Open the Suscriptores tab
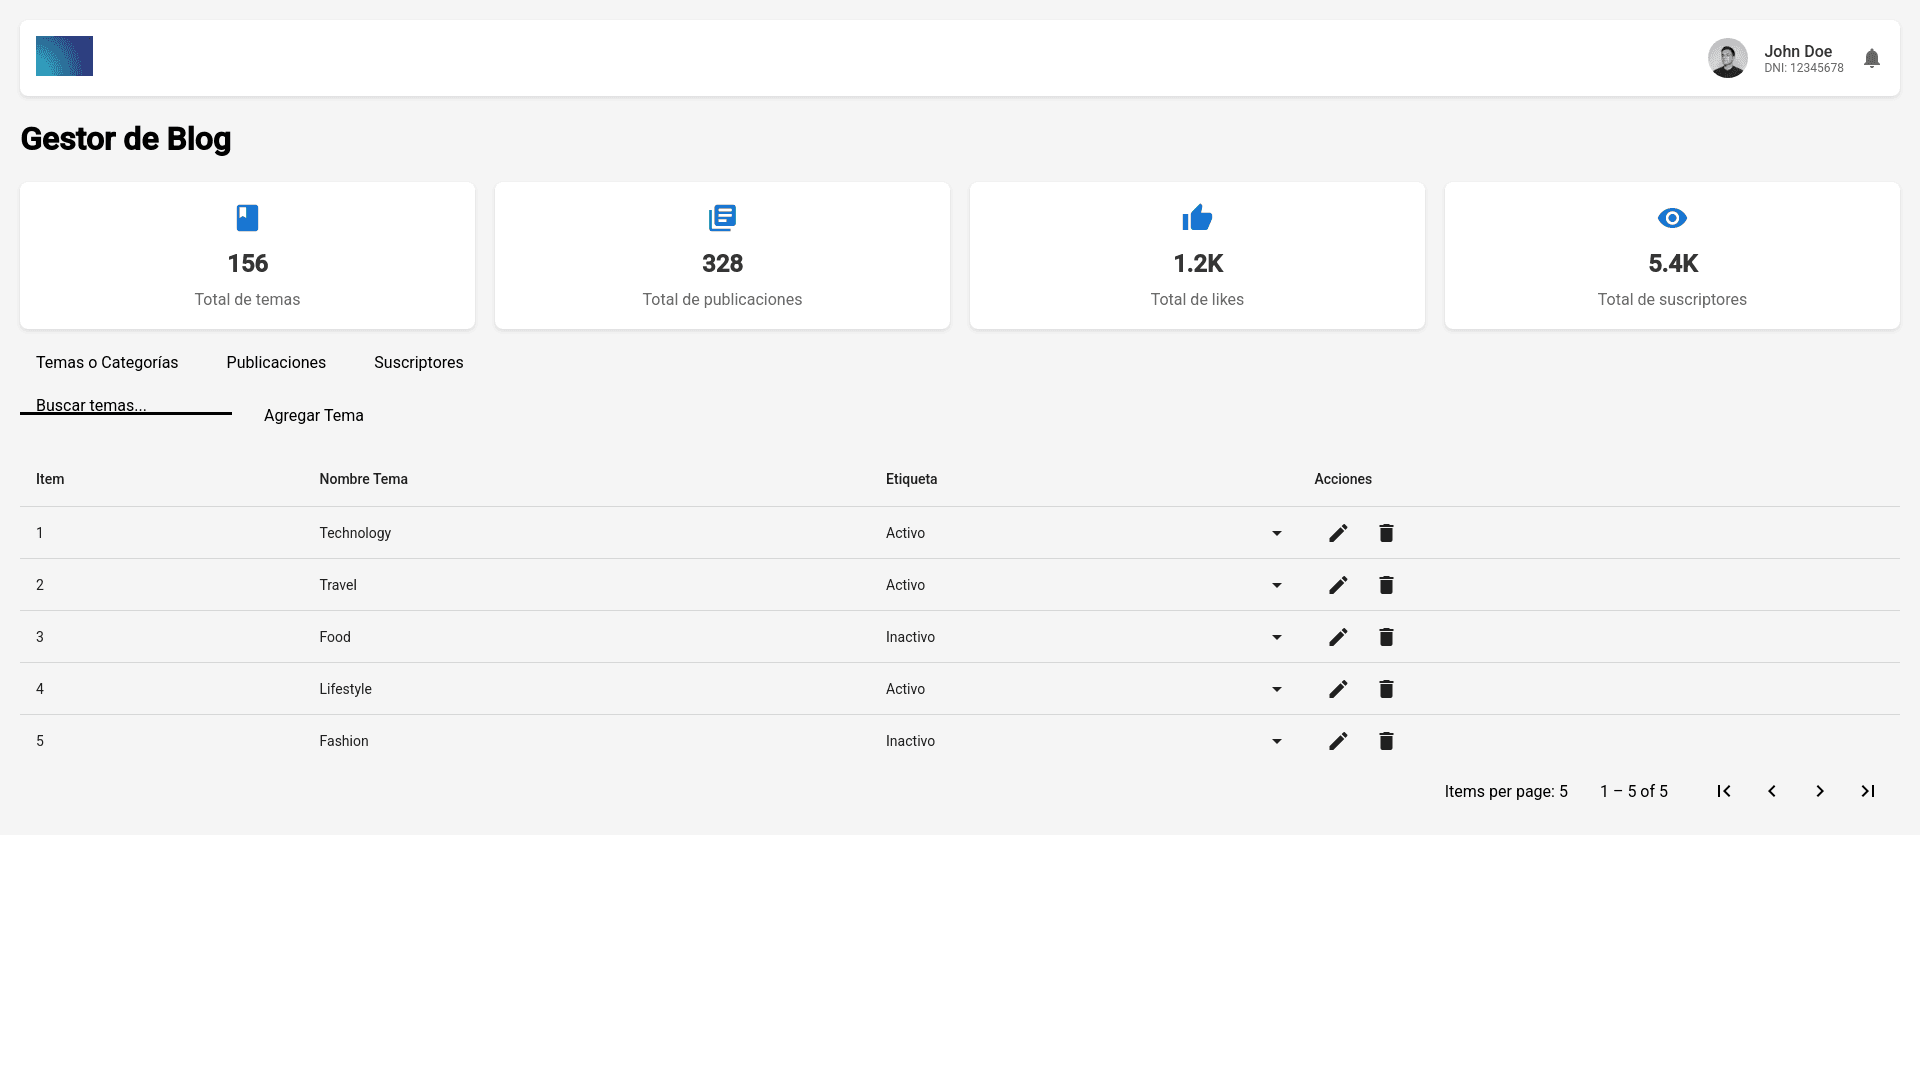The height and width of the screenshot is (1080, 1920). tap(418, 362)
